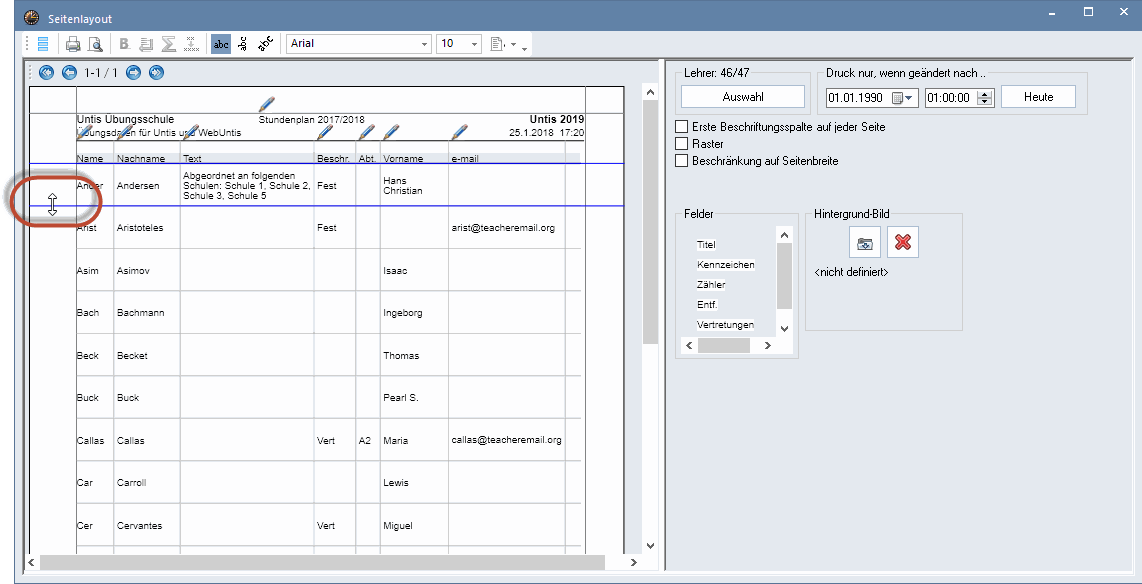Click toolbar overflow options arrow
1142x584 pixels.
(x=524, y=49)
